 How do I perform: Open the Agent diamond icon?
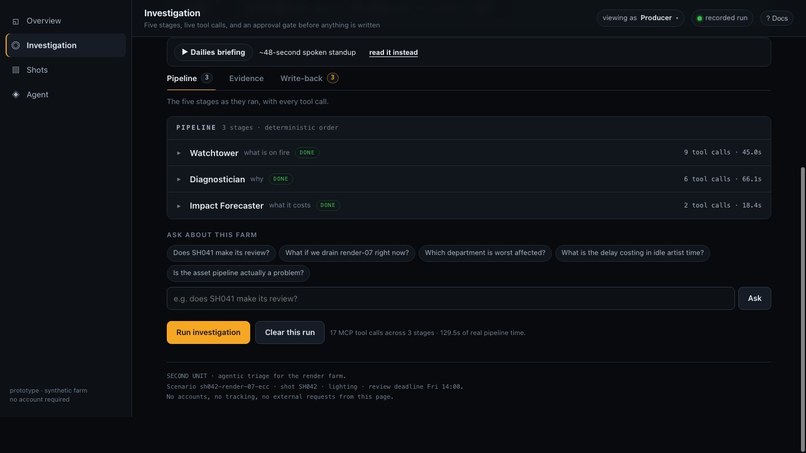pos(16,95)
